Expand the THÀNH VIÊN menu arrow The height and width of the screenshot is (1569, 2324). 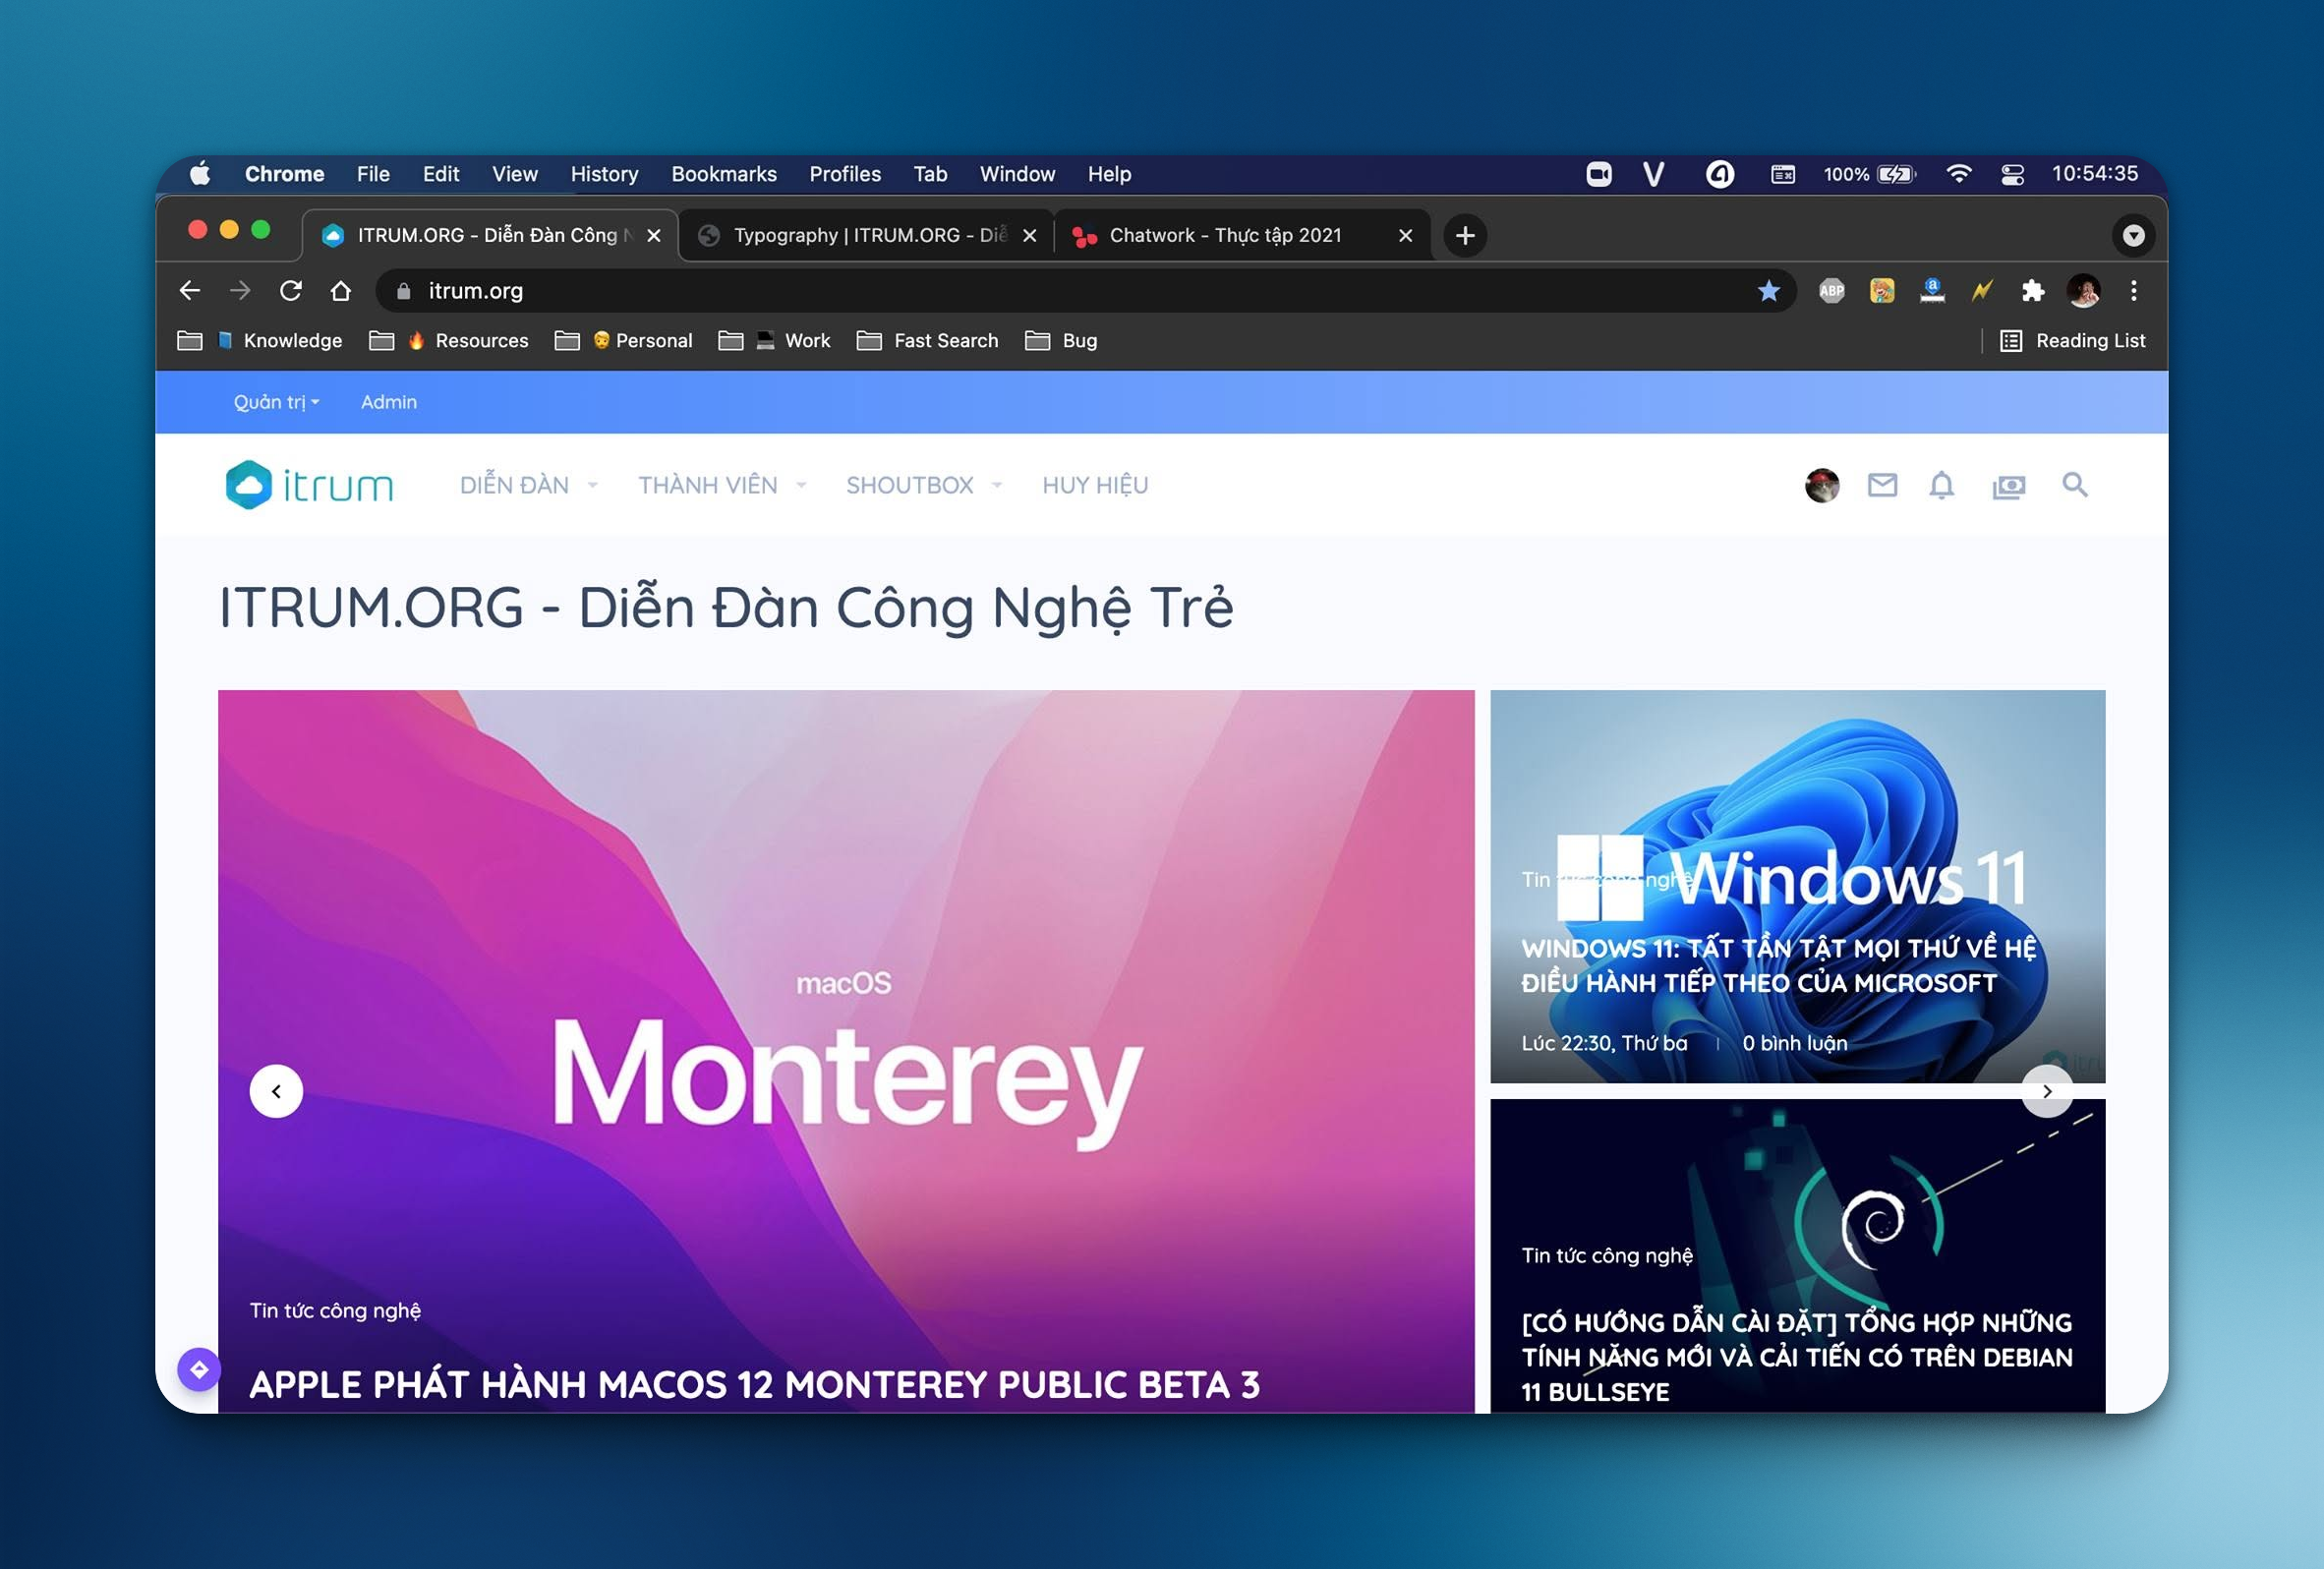[x=801, y=485]
